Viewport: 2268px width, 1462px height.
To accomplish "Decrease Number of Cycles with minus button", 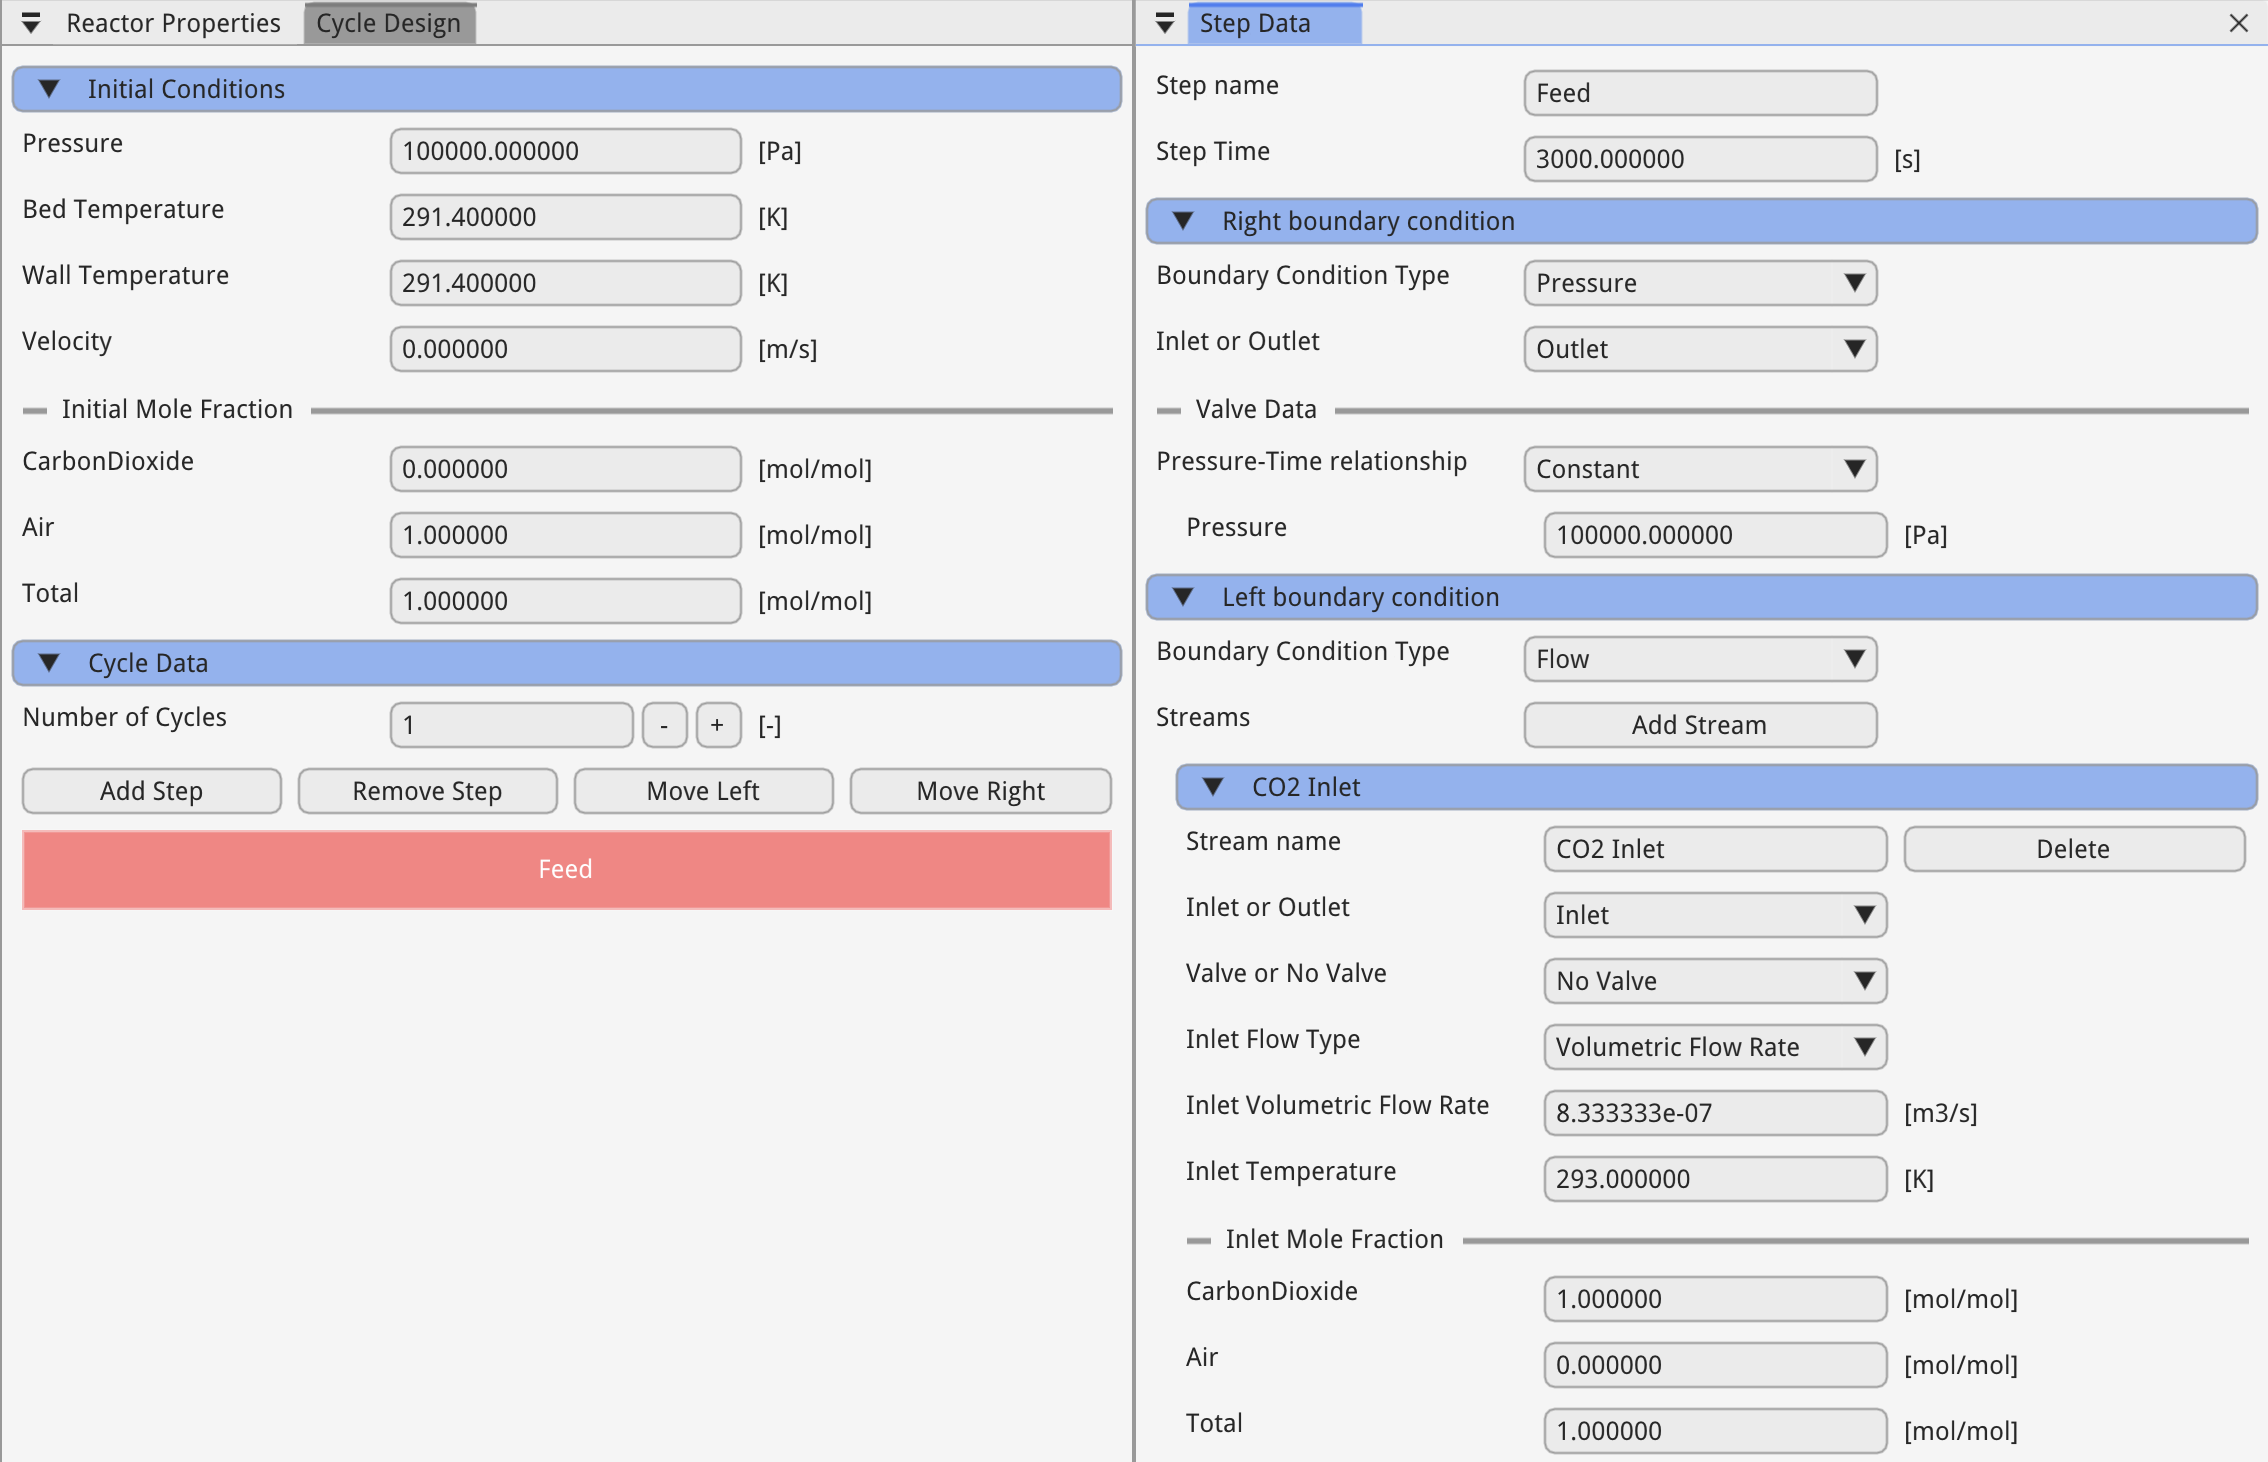I will 664,725.
